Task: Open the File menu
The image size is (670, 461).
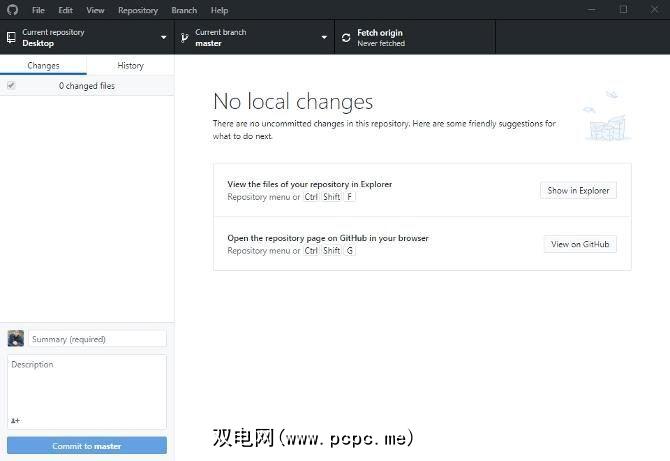Action: tap(38, 10)
